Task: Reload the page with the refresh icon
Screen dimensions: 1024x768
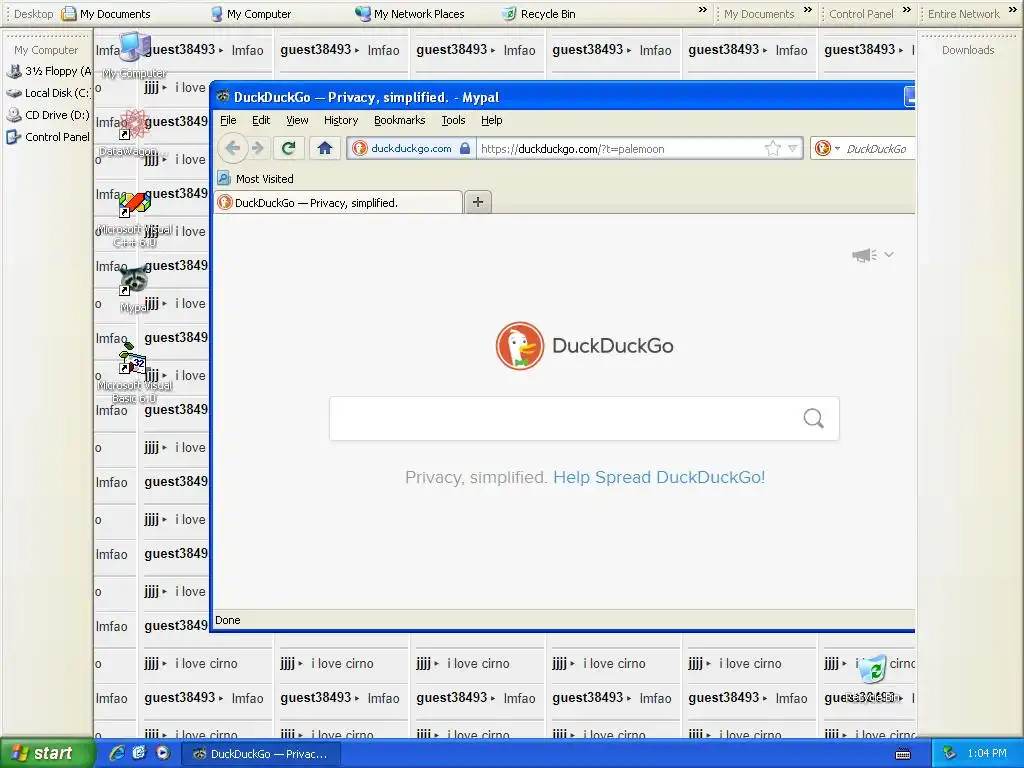Action: tap(289, 148)
